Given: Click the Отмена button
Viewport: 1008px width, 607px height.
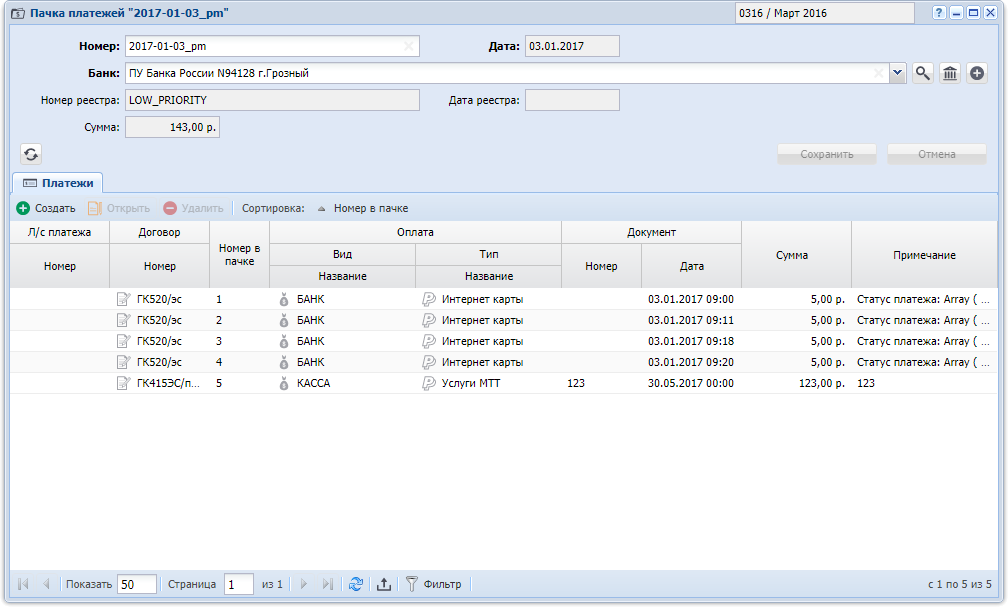Looking at the screenshot, I should [937, 154].
